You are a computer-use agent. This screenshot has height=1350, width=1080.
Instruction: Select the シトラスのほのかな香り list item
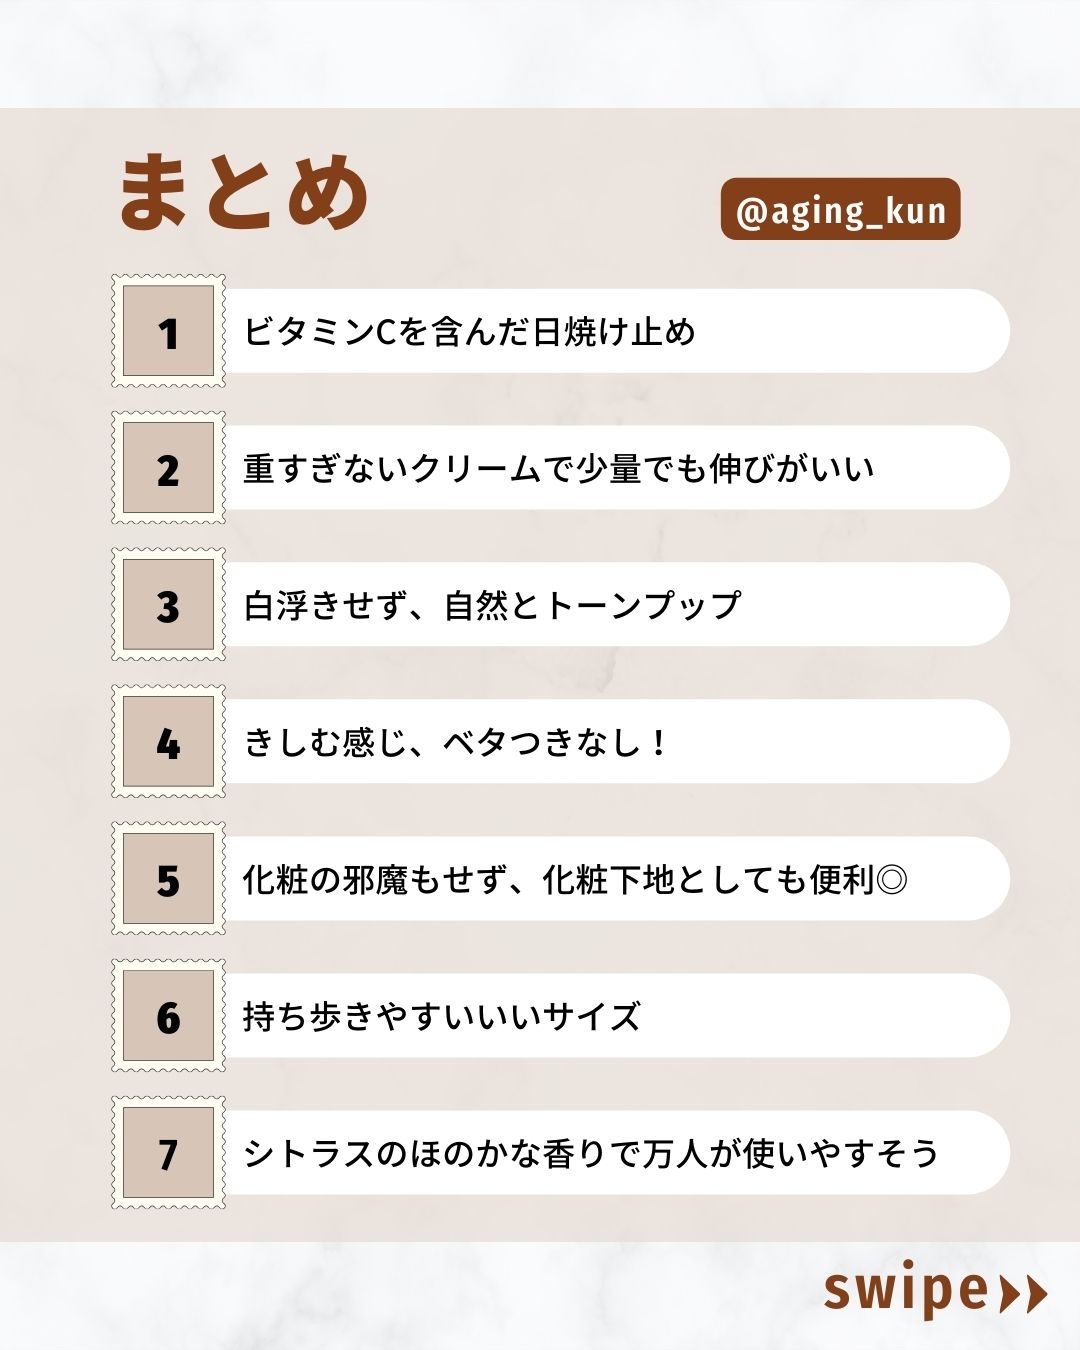[590, 1154]
